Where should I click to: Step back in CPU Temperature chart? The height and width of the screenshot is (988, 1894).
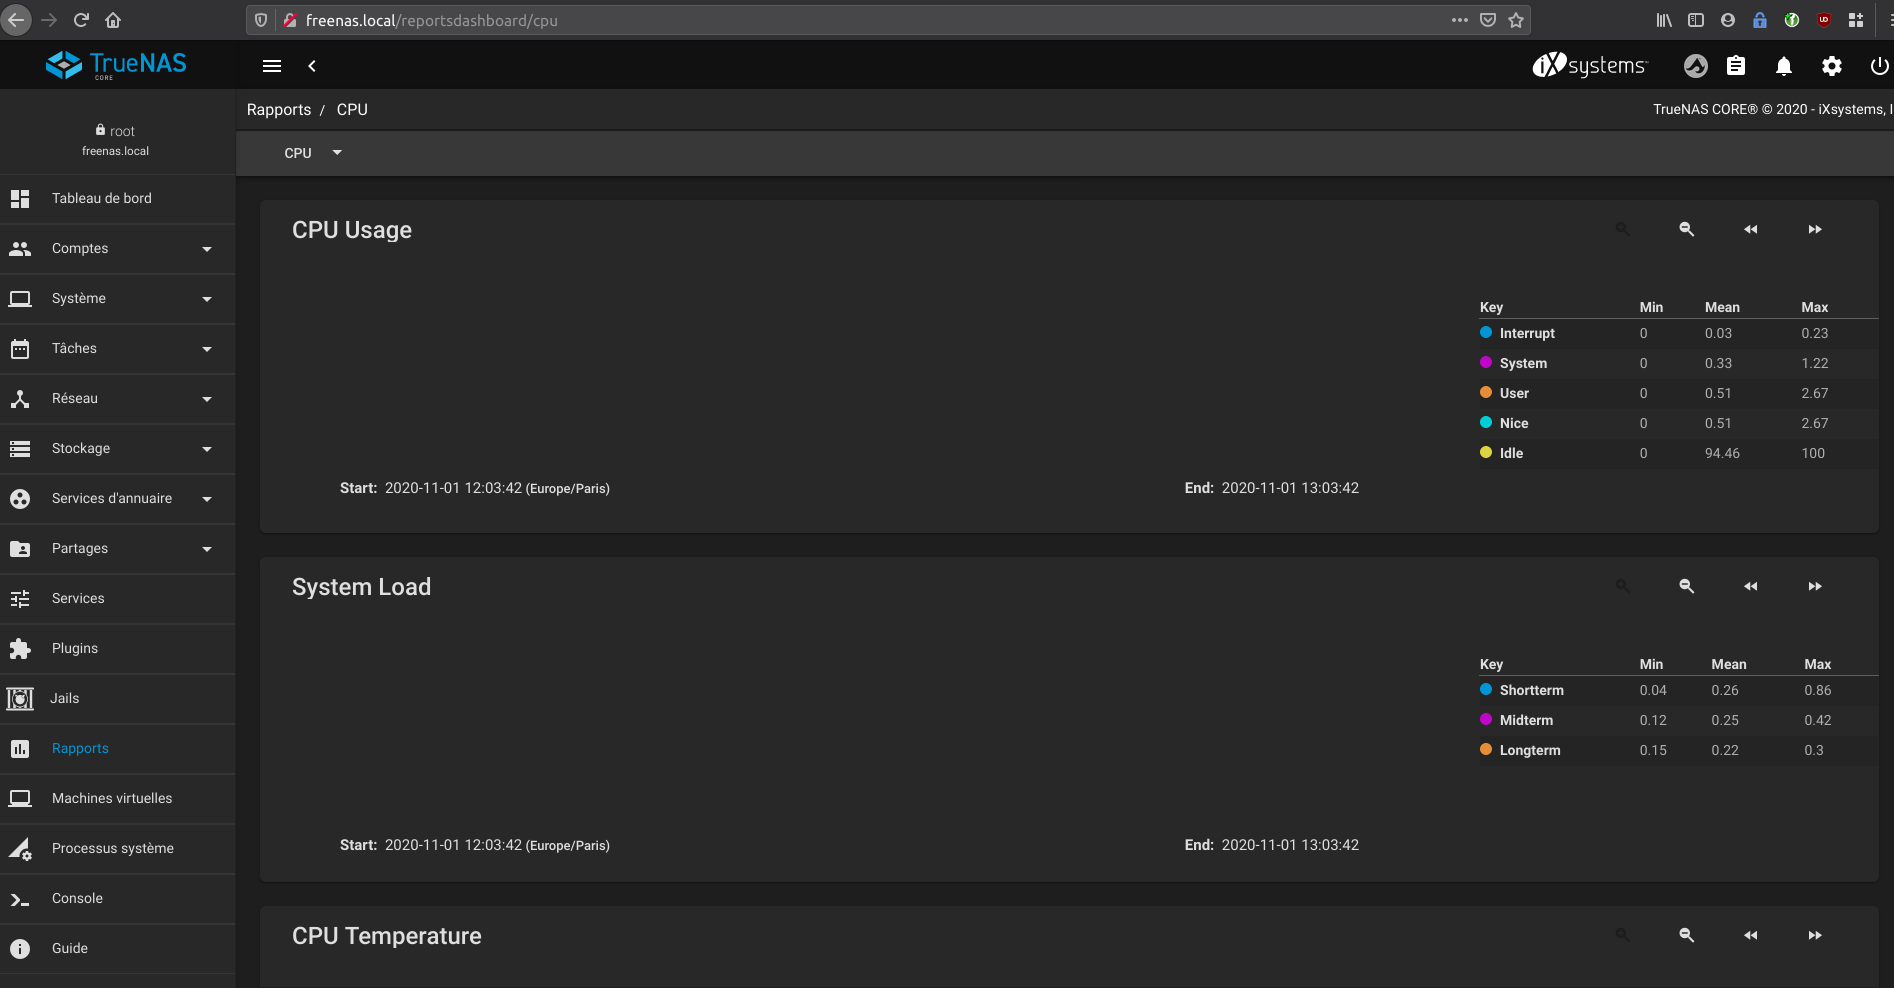coord(1751,935)
